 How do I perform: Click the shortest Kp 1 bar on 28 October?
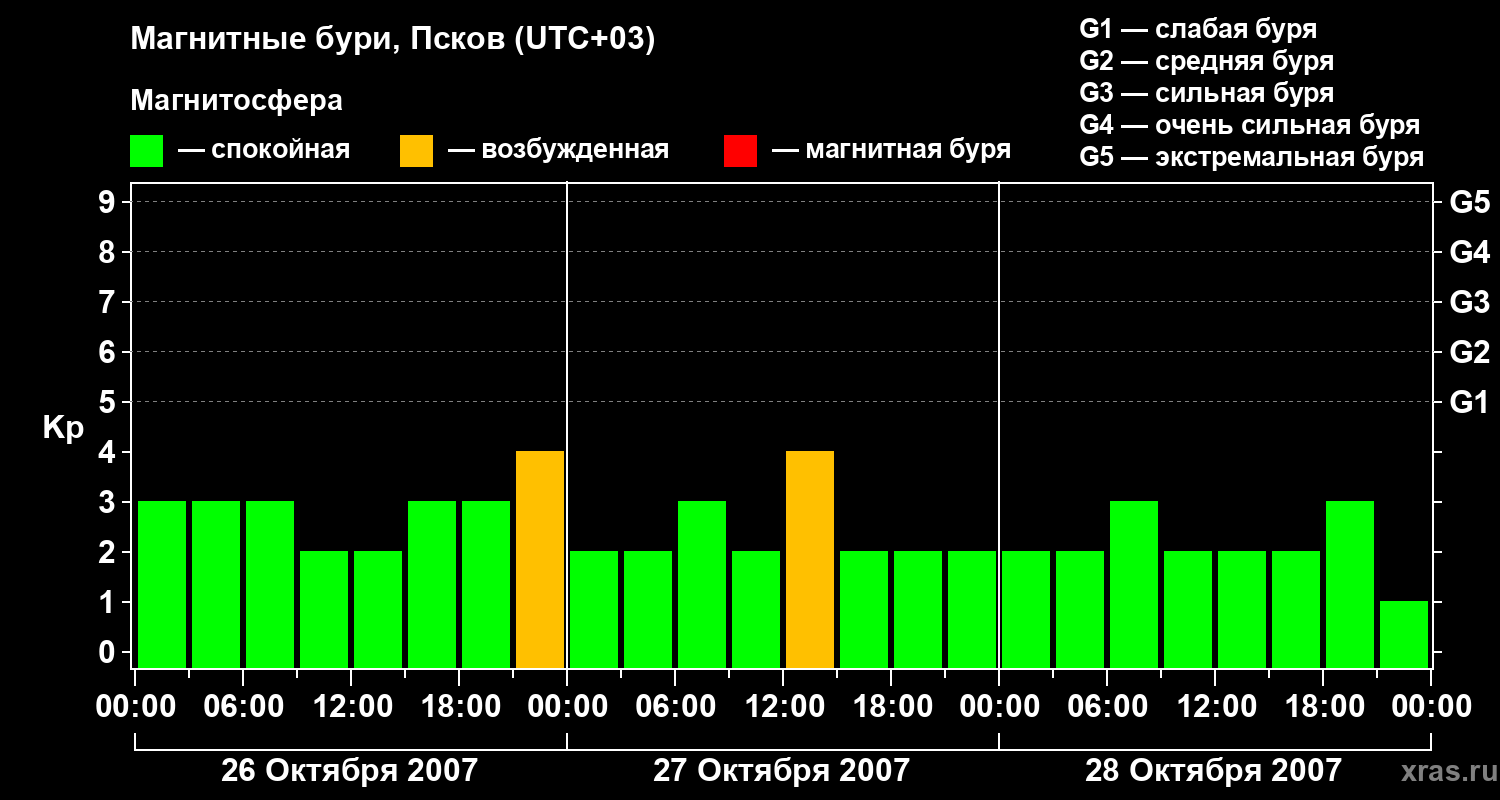[1404, 634]
